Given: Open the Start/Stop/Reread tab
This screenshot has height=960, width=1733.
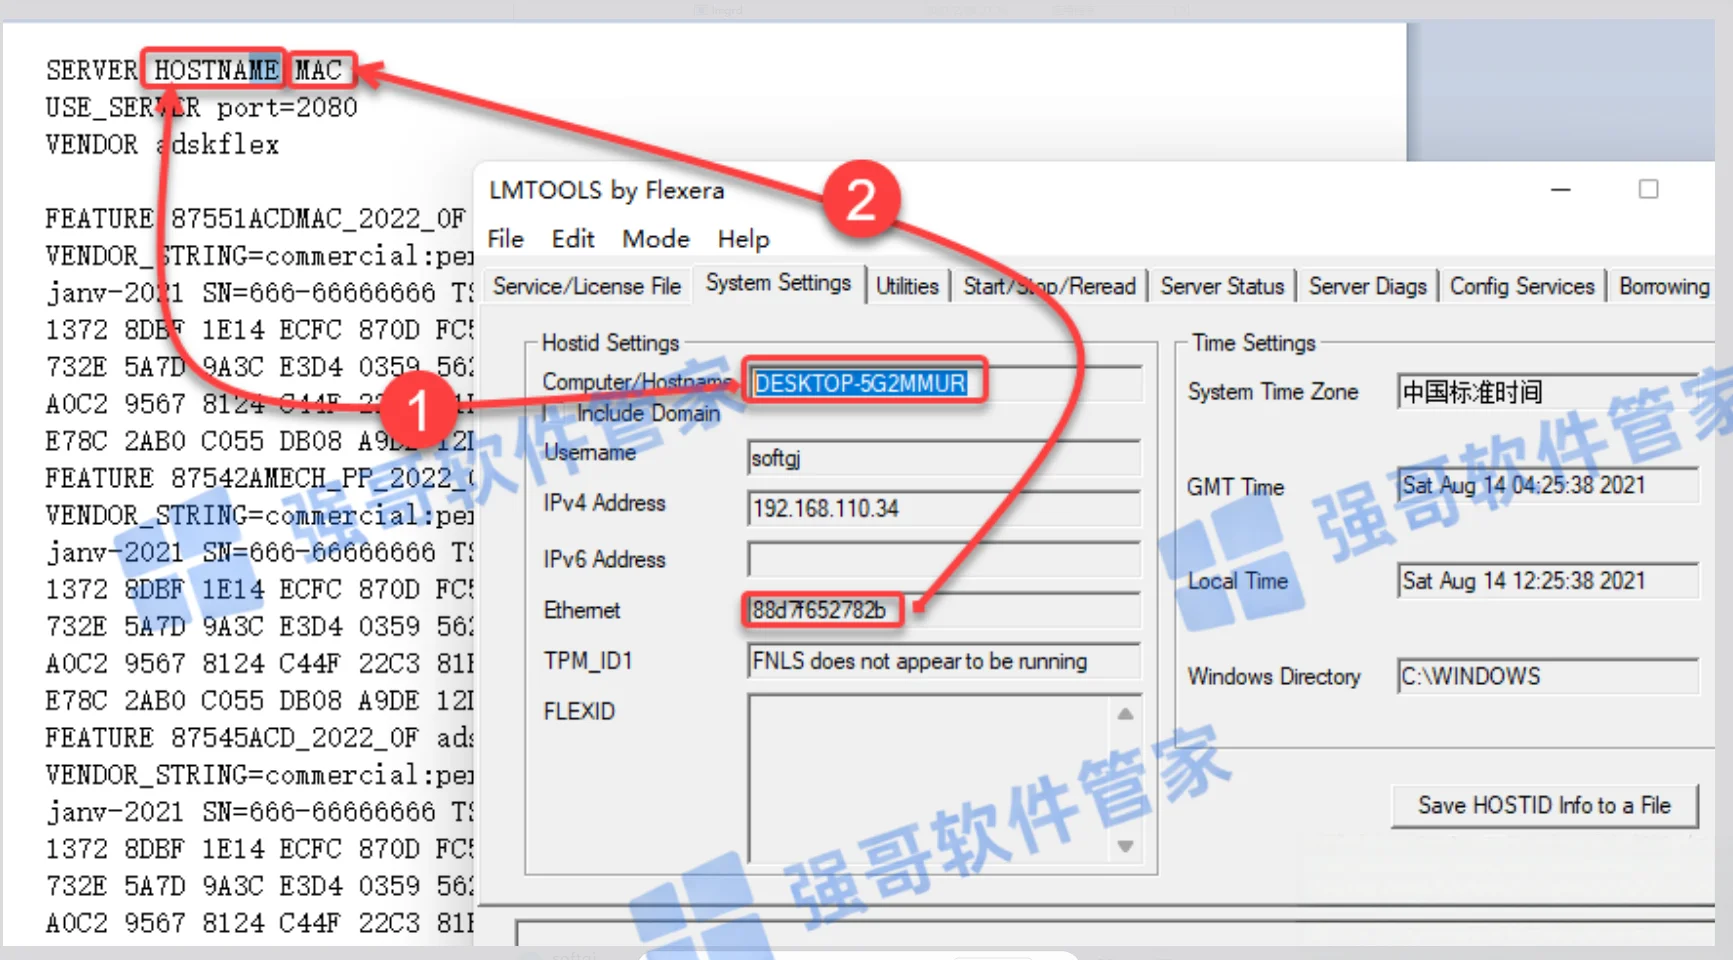Looking at the screenshot, I should 1049,286.
